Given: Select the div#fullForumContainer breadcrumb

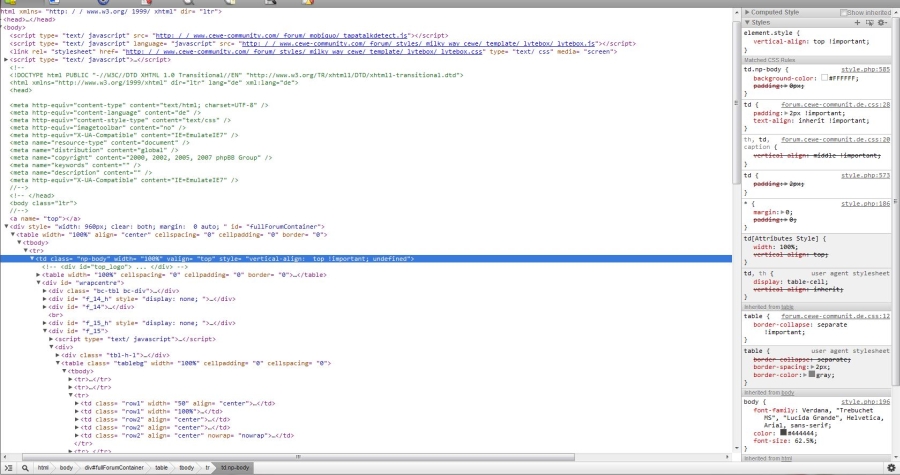Looking at the screenshot, I should tap(115, 467).
